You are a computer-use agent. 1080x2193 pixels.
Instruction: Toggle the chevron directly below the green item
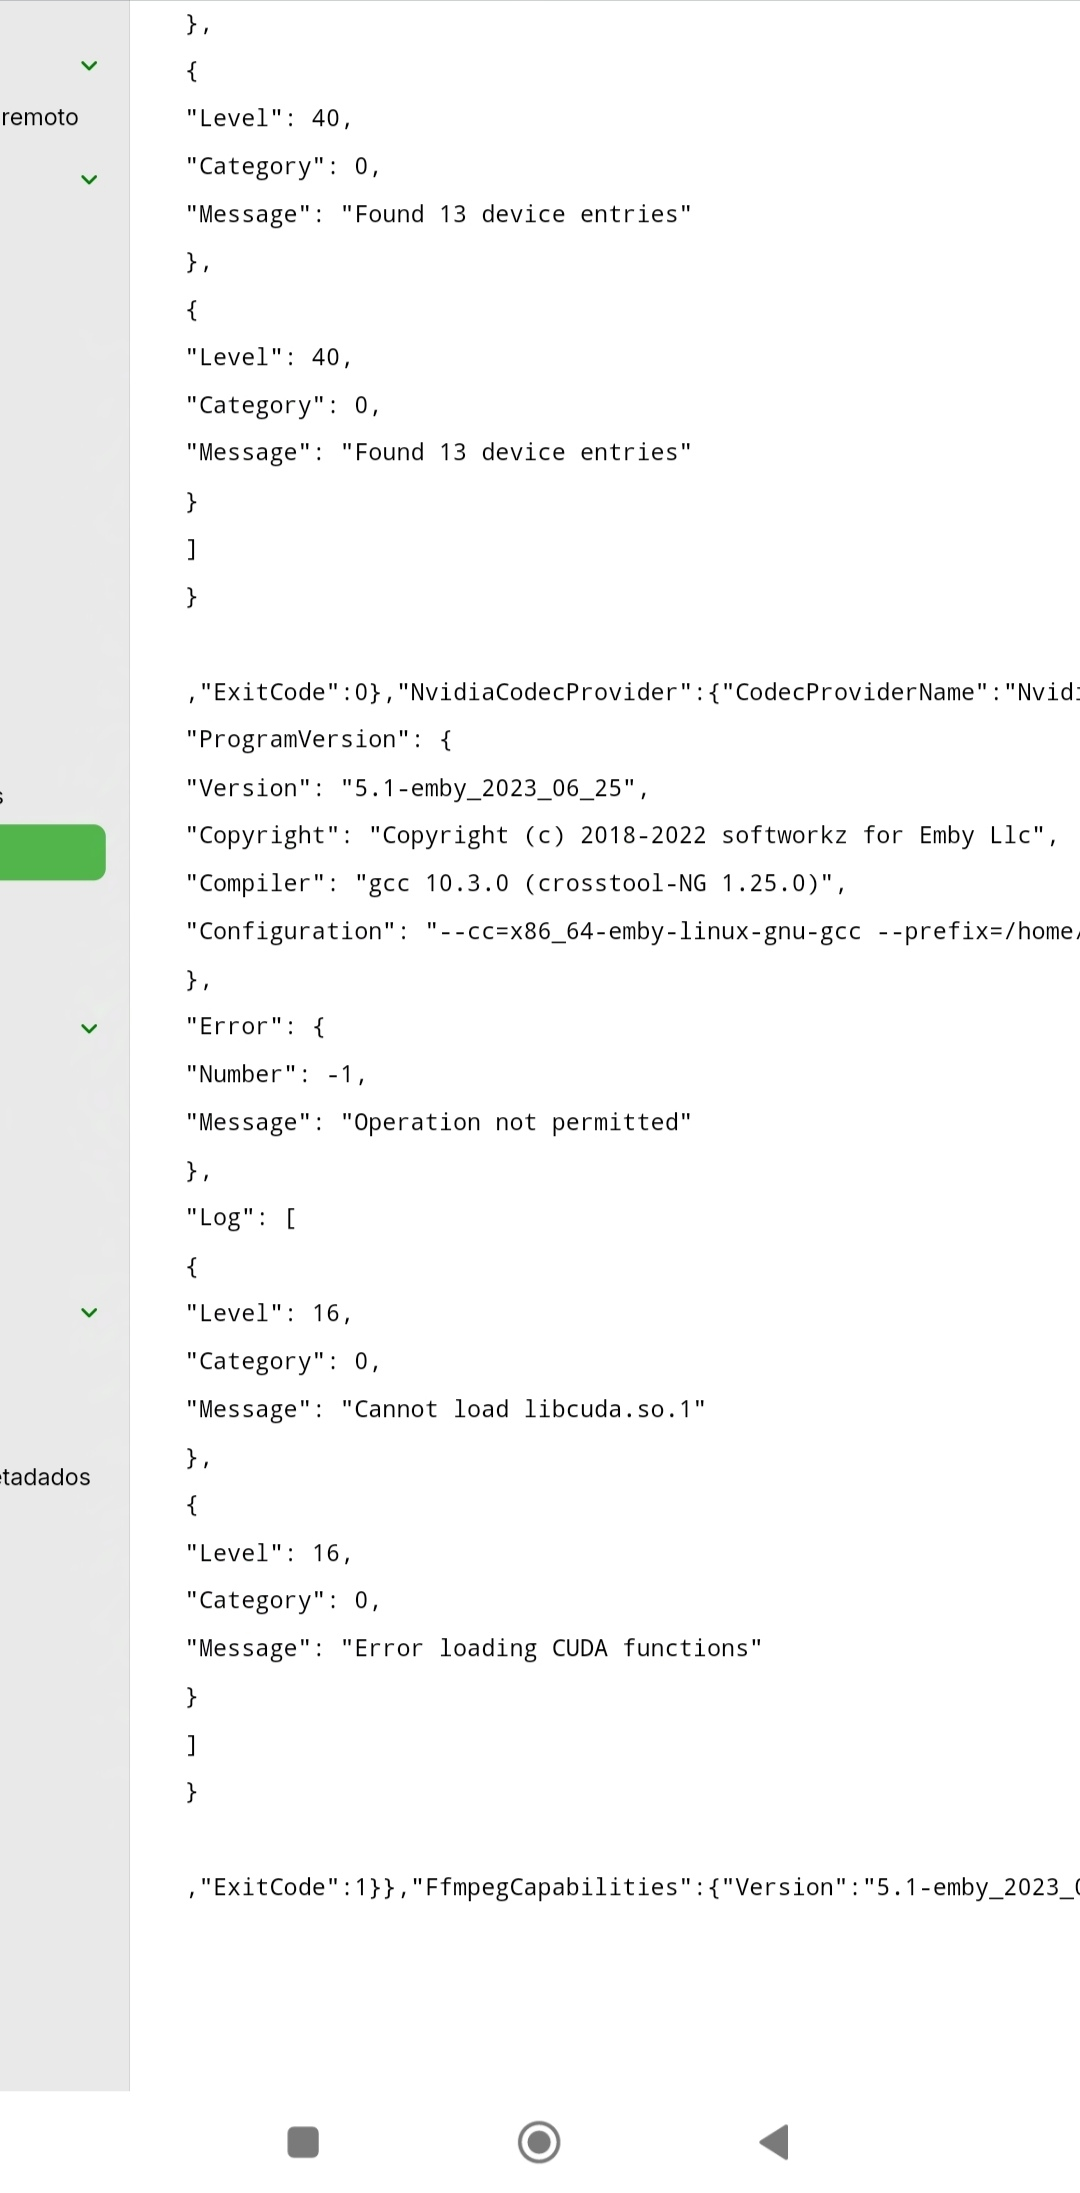89,1028
